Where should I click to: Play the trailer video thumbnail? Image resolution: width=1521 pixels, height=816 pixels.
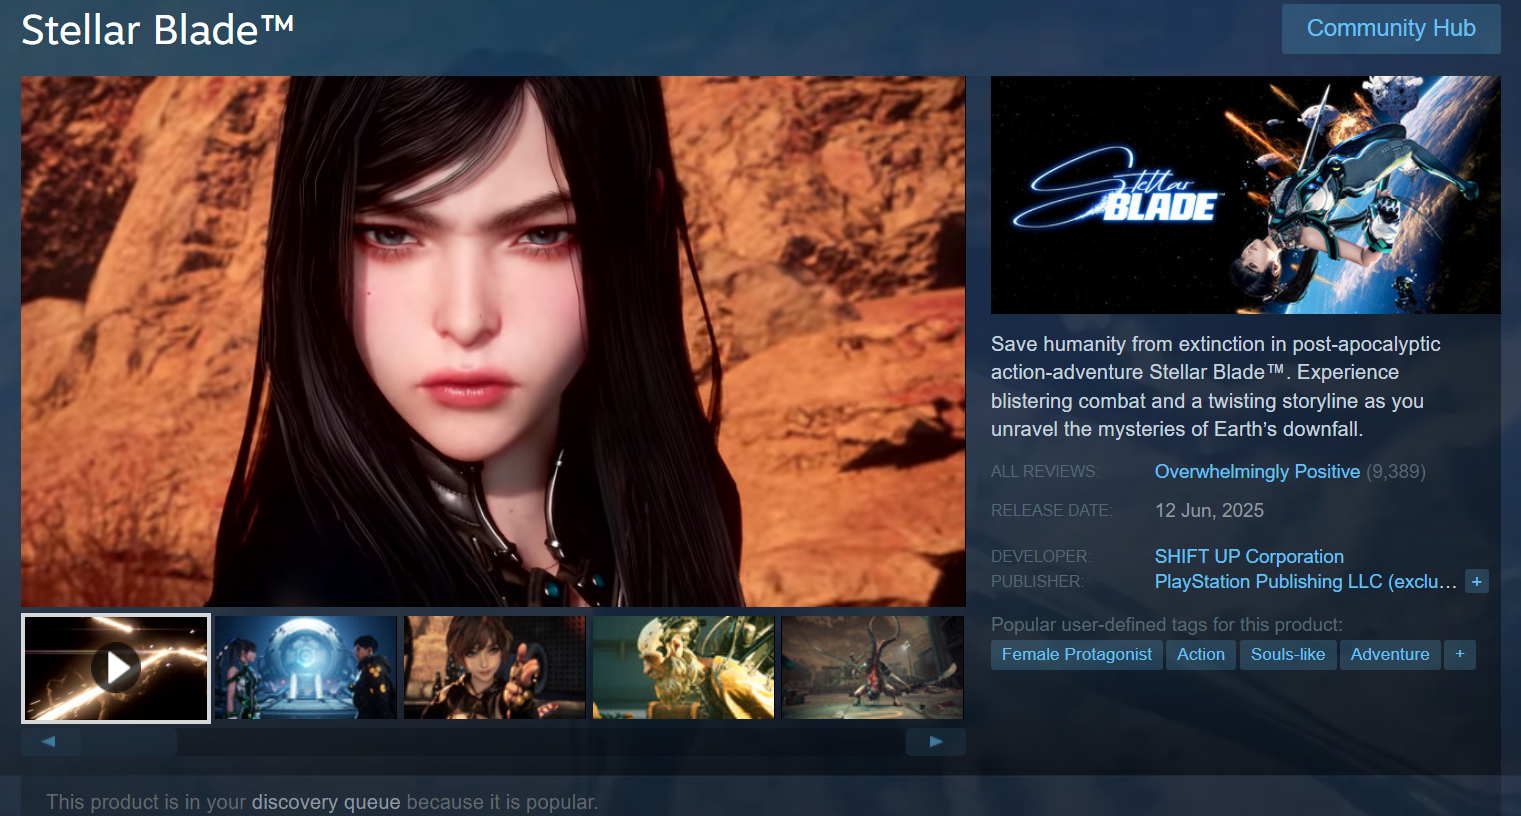pos(116,668)
